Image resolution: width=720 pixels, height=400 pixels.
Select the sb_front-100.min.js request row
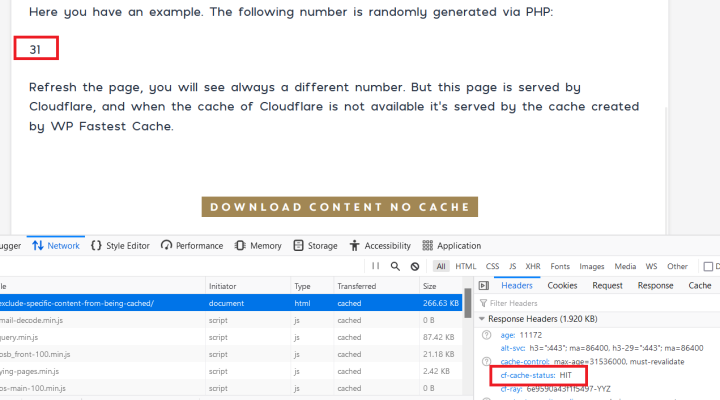point(231,354)
